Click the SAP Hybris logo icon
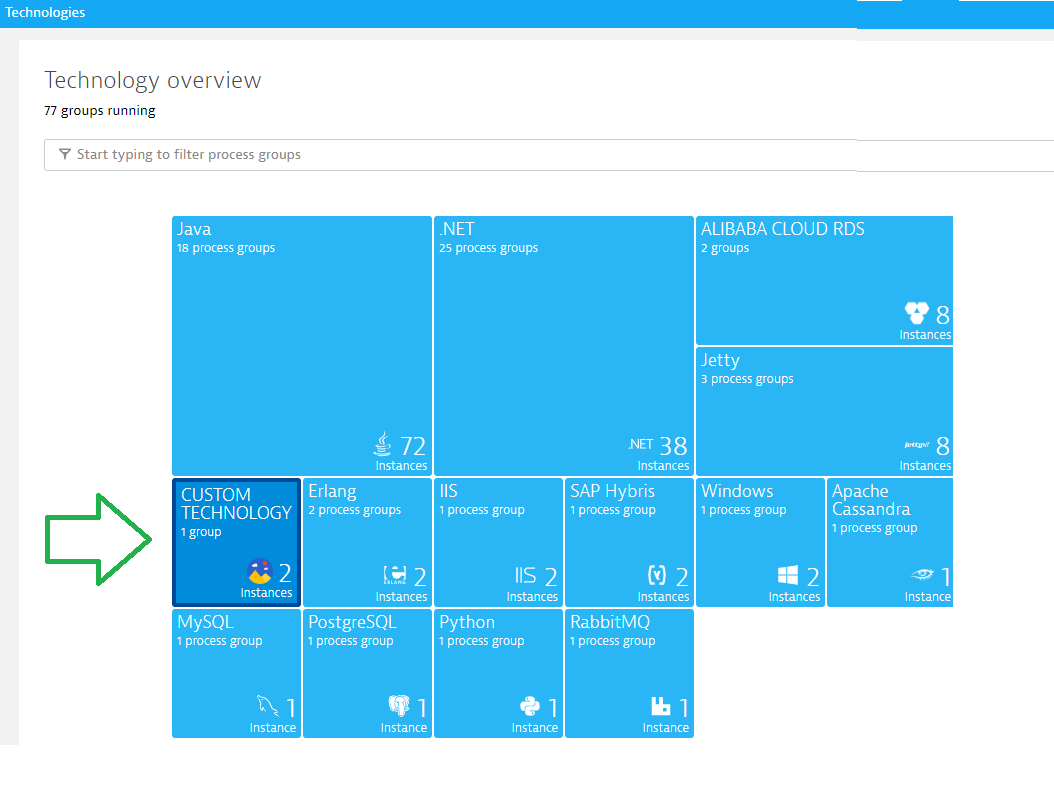This screenshot has height=786, width=1054. click(x=657, y=576)
